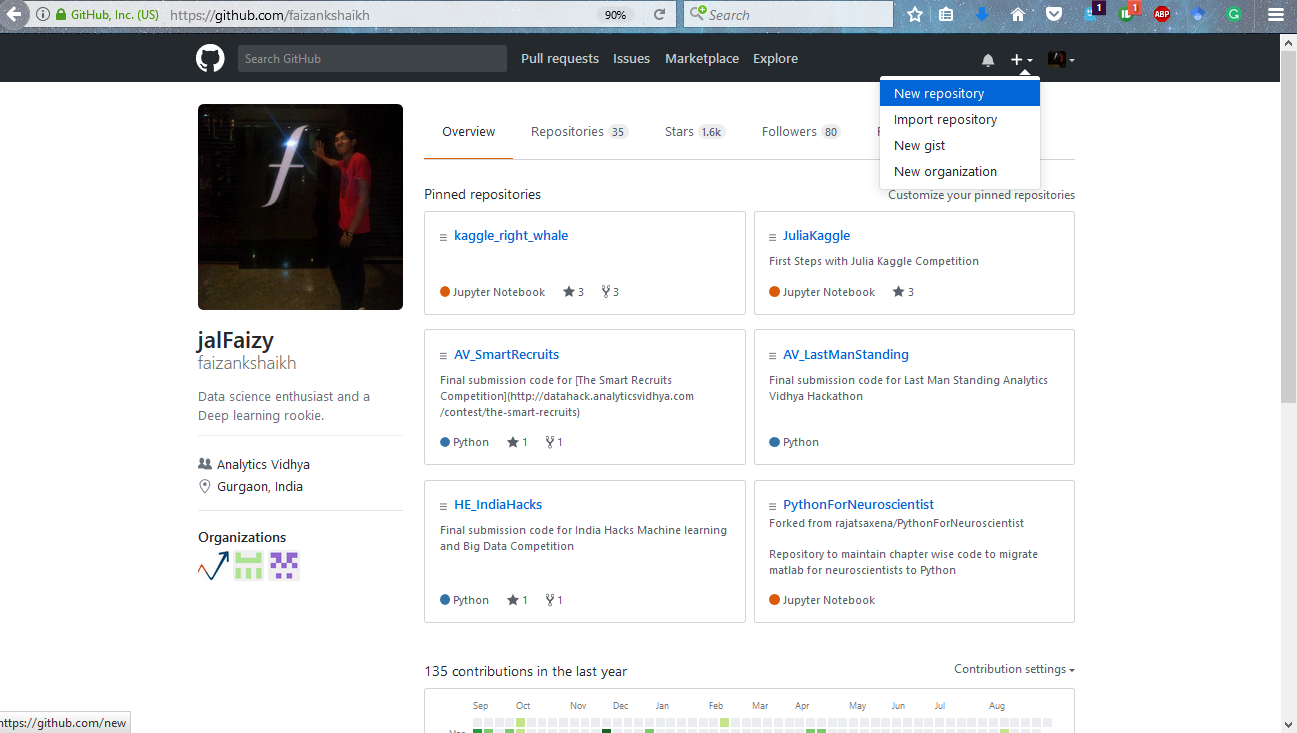The height and width of the screenshot is (733, 1297).
Task: Focus the browser Search box
Action: 789,15
